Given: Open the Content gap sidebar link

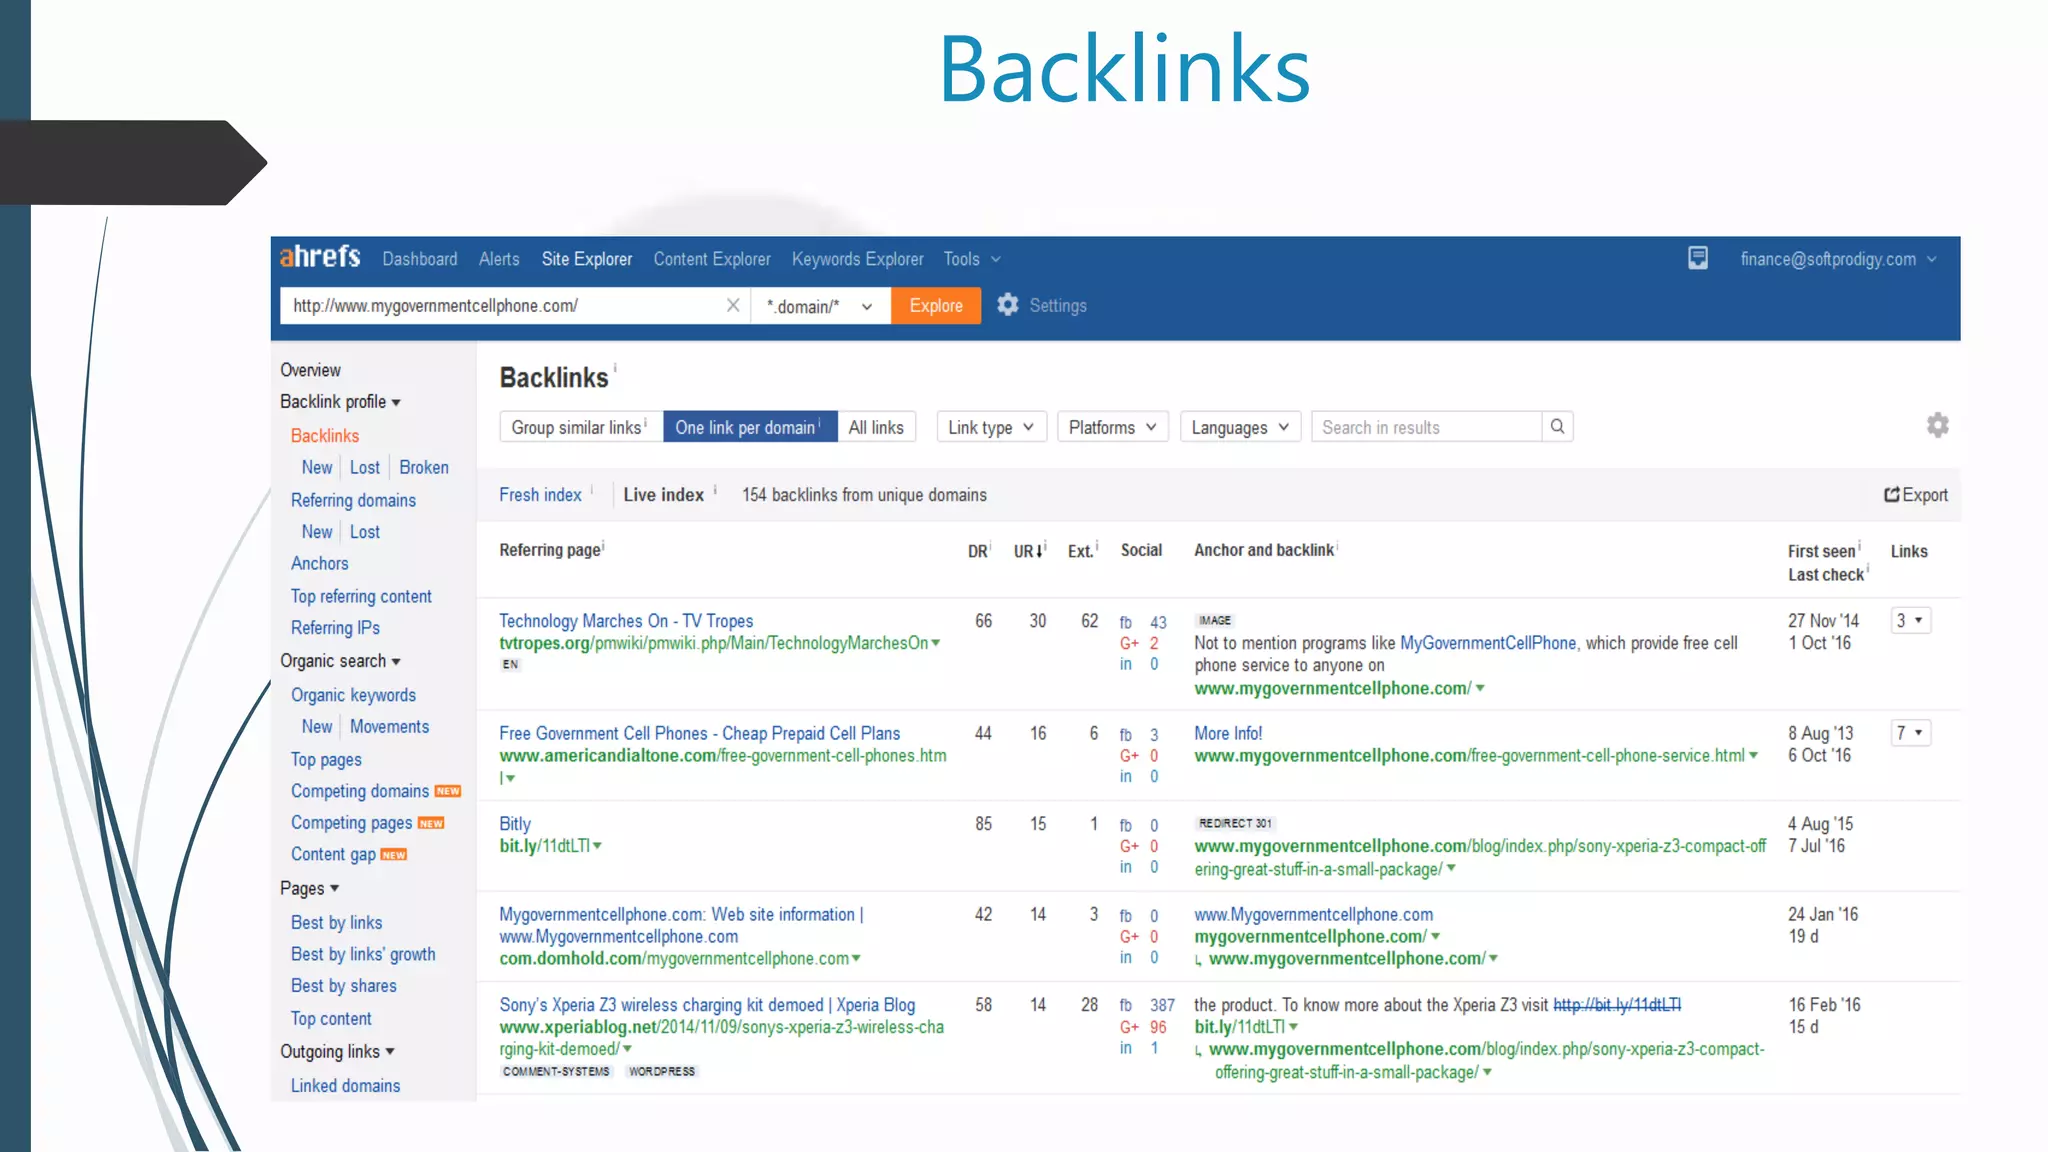Looking at the screenshot, I should coord(333,854).
